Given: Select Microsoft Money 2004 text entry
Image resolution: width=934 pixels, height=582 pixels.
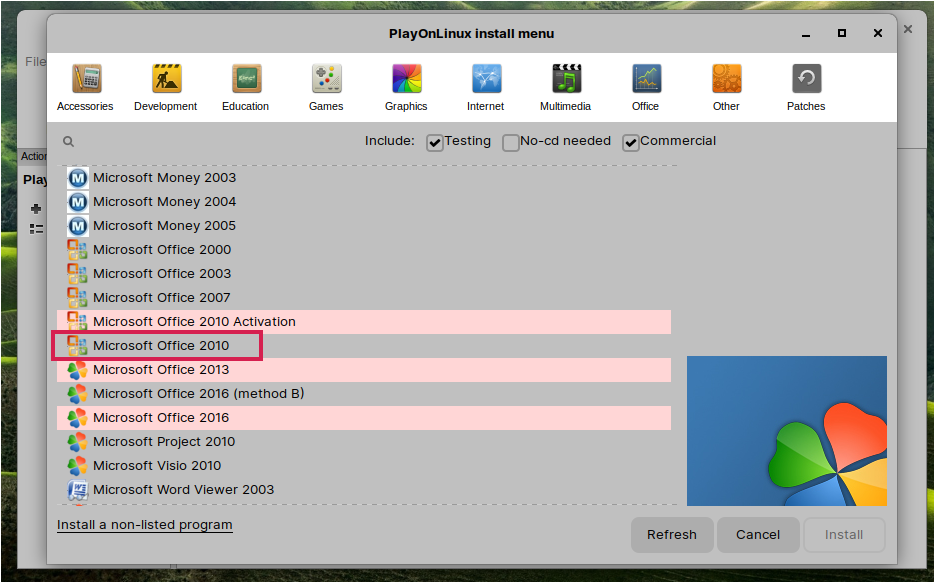Looking at the screenshot, I should pos(164,202).
